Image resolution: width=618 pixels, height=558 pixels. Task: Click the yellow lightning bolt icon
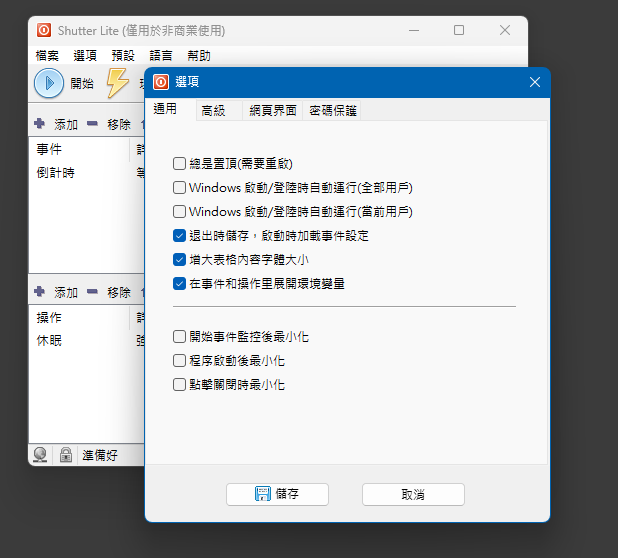(x=118, y=83)
